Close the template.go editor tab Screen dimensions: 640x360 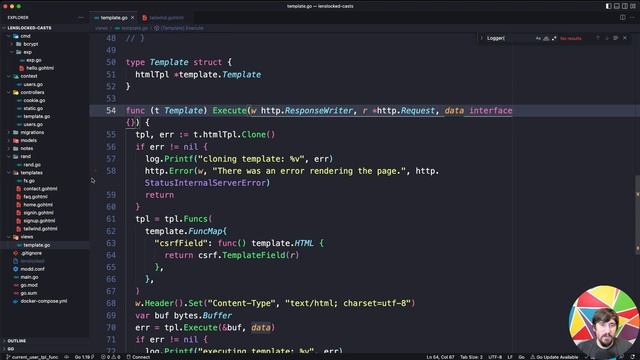(x=132, y=18)
